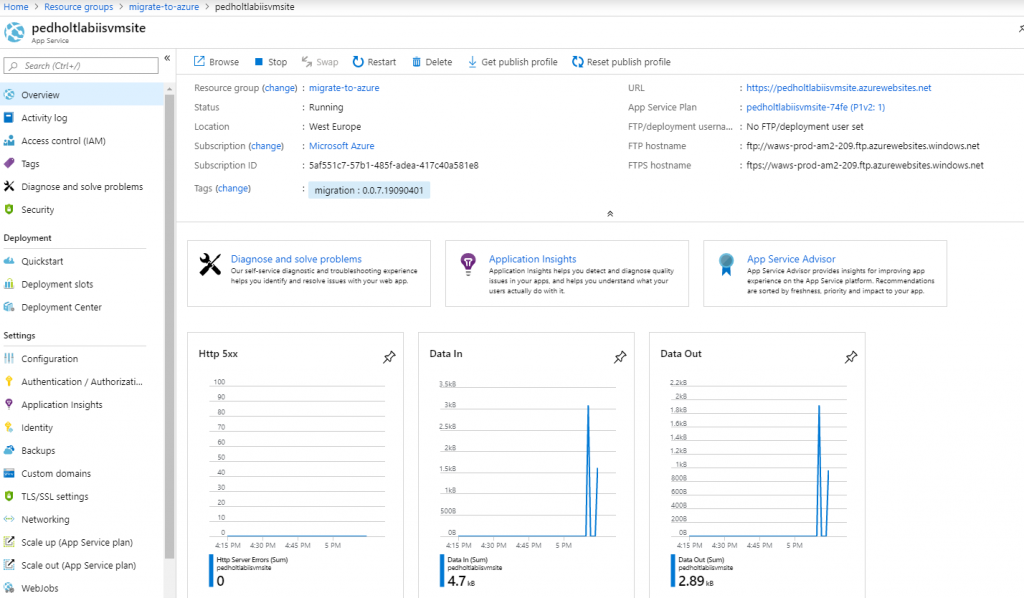1024x598 pixels.
Task: Click the Quickstart sidebar icon
Action: (x=8, y=261)
